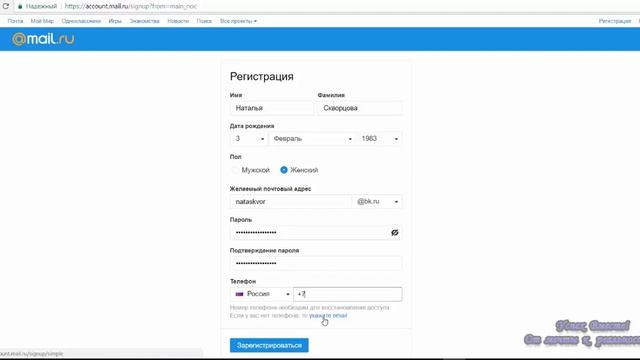The width and height of the screenshot is (640, 360).
Task: Click the Регистрация link at top right
Action: click(x=615, y=21)
